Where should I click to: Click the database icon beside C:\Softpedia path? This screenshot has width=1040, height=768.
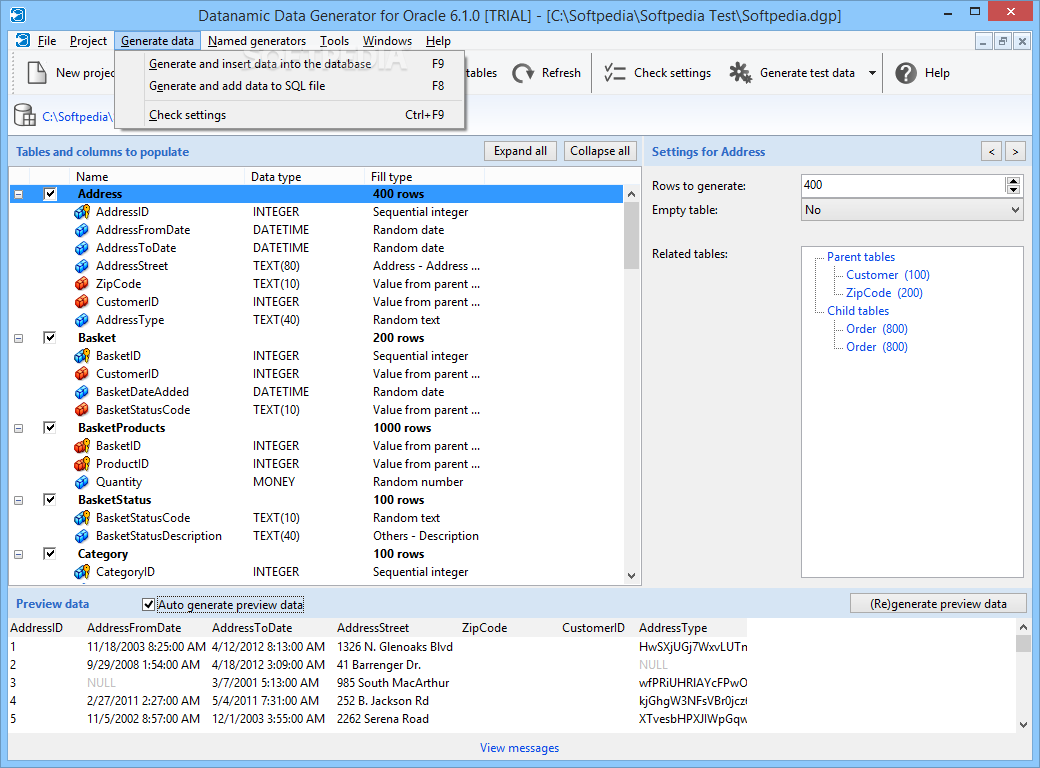[25, 115]
